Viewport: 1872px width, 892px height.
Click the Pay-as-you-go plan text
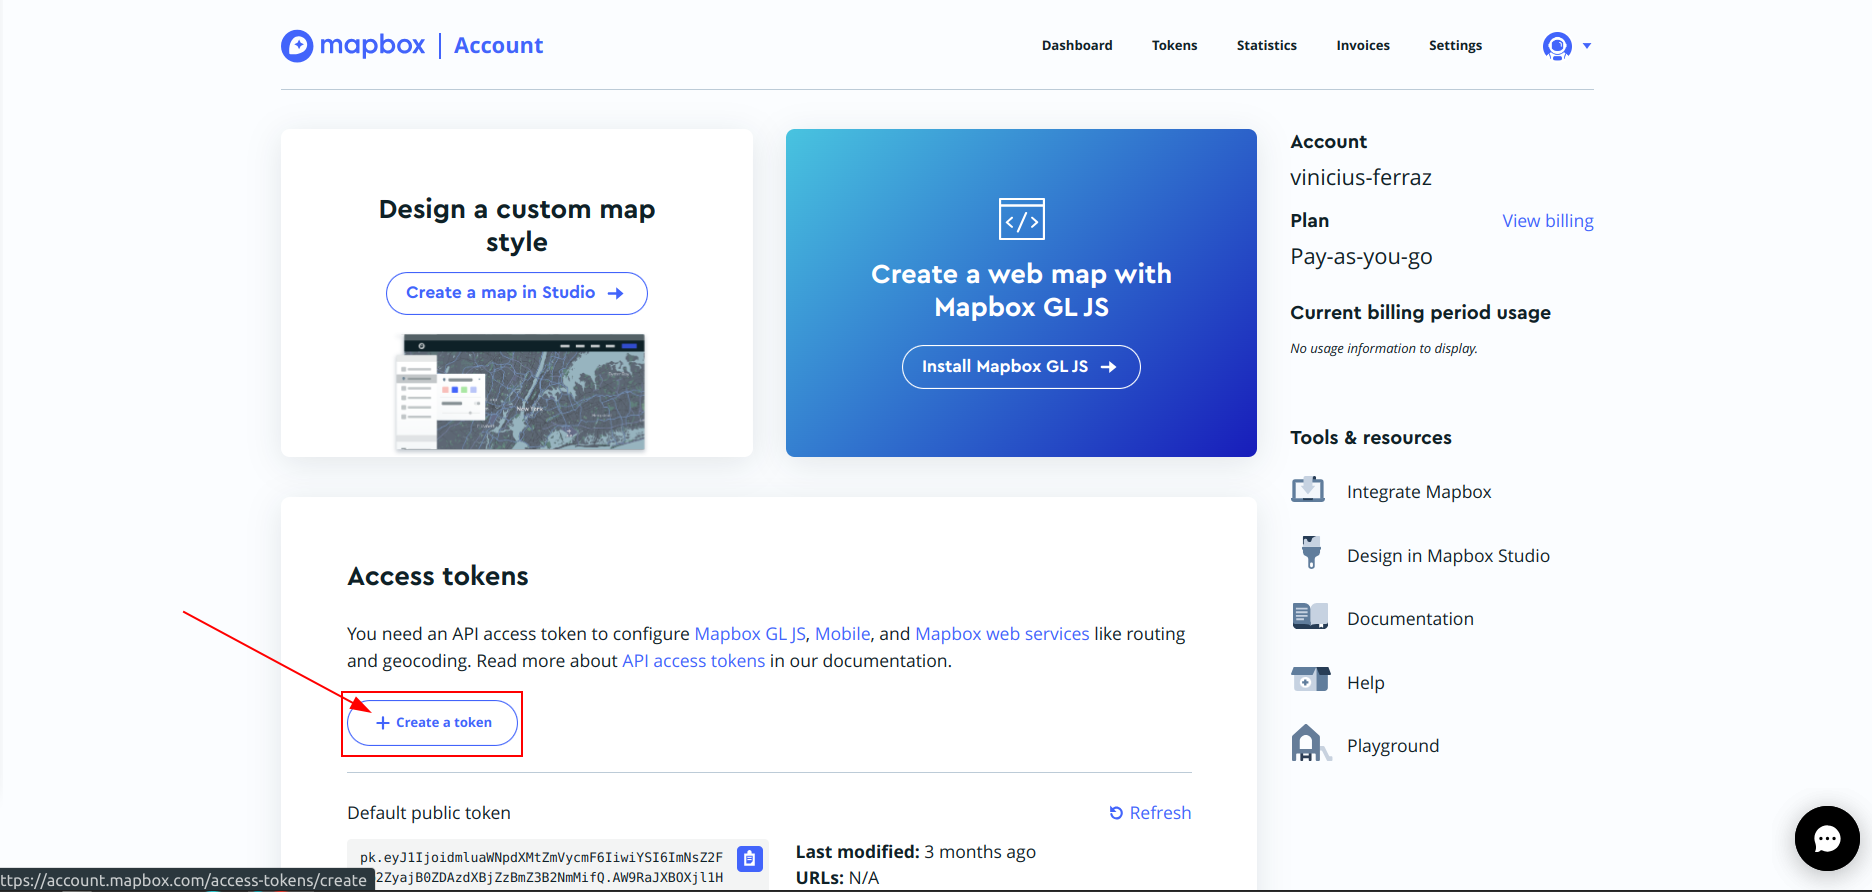[x=1361, y=257]
